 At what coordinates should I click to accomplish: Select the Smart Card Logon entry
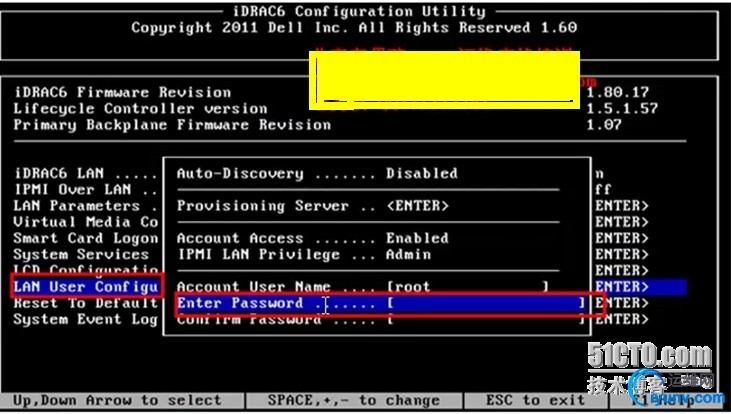pyautogui.click(x=86, y=239)
